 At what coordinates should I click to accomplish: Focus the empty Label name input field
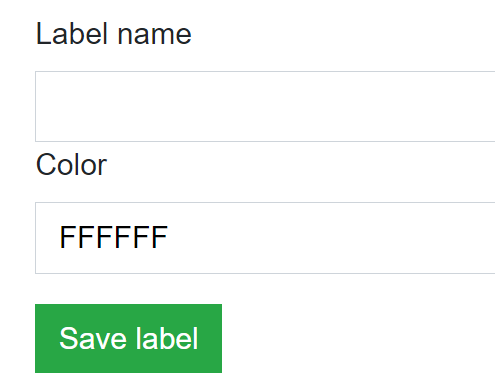(265, 106)
